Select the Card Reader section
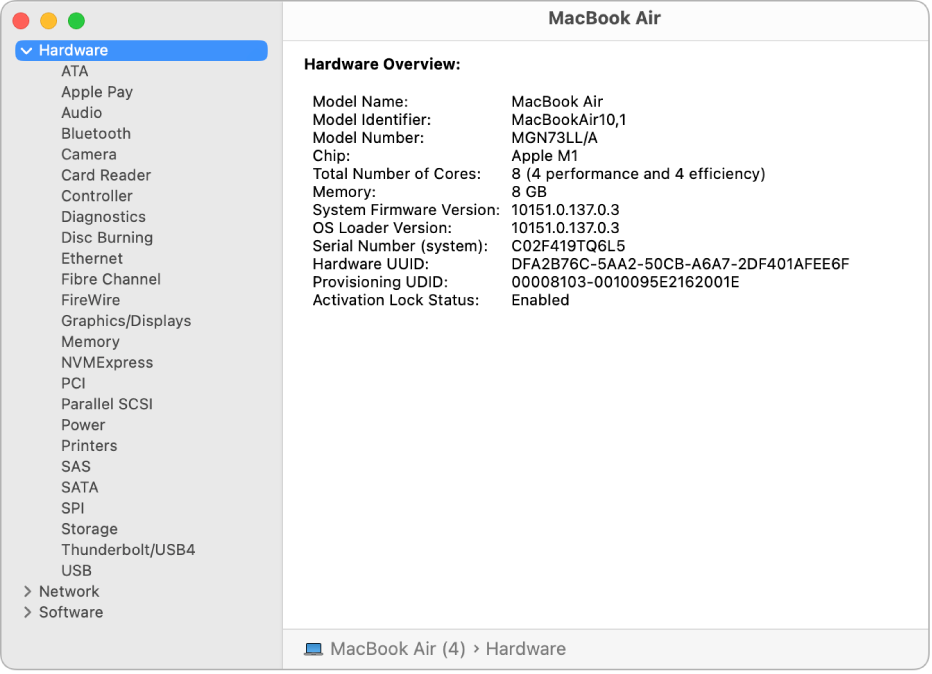 pos(106,175)
